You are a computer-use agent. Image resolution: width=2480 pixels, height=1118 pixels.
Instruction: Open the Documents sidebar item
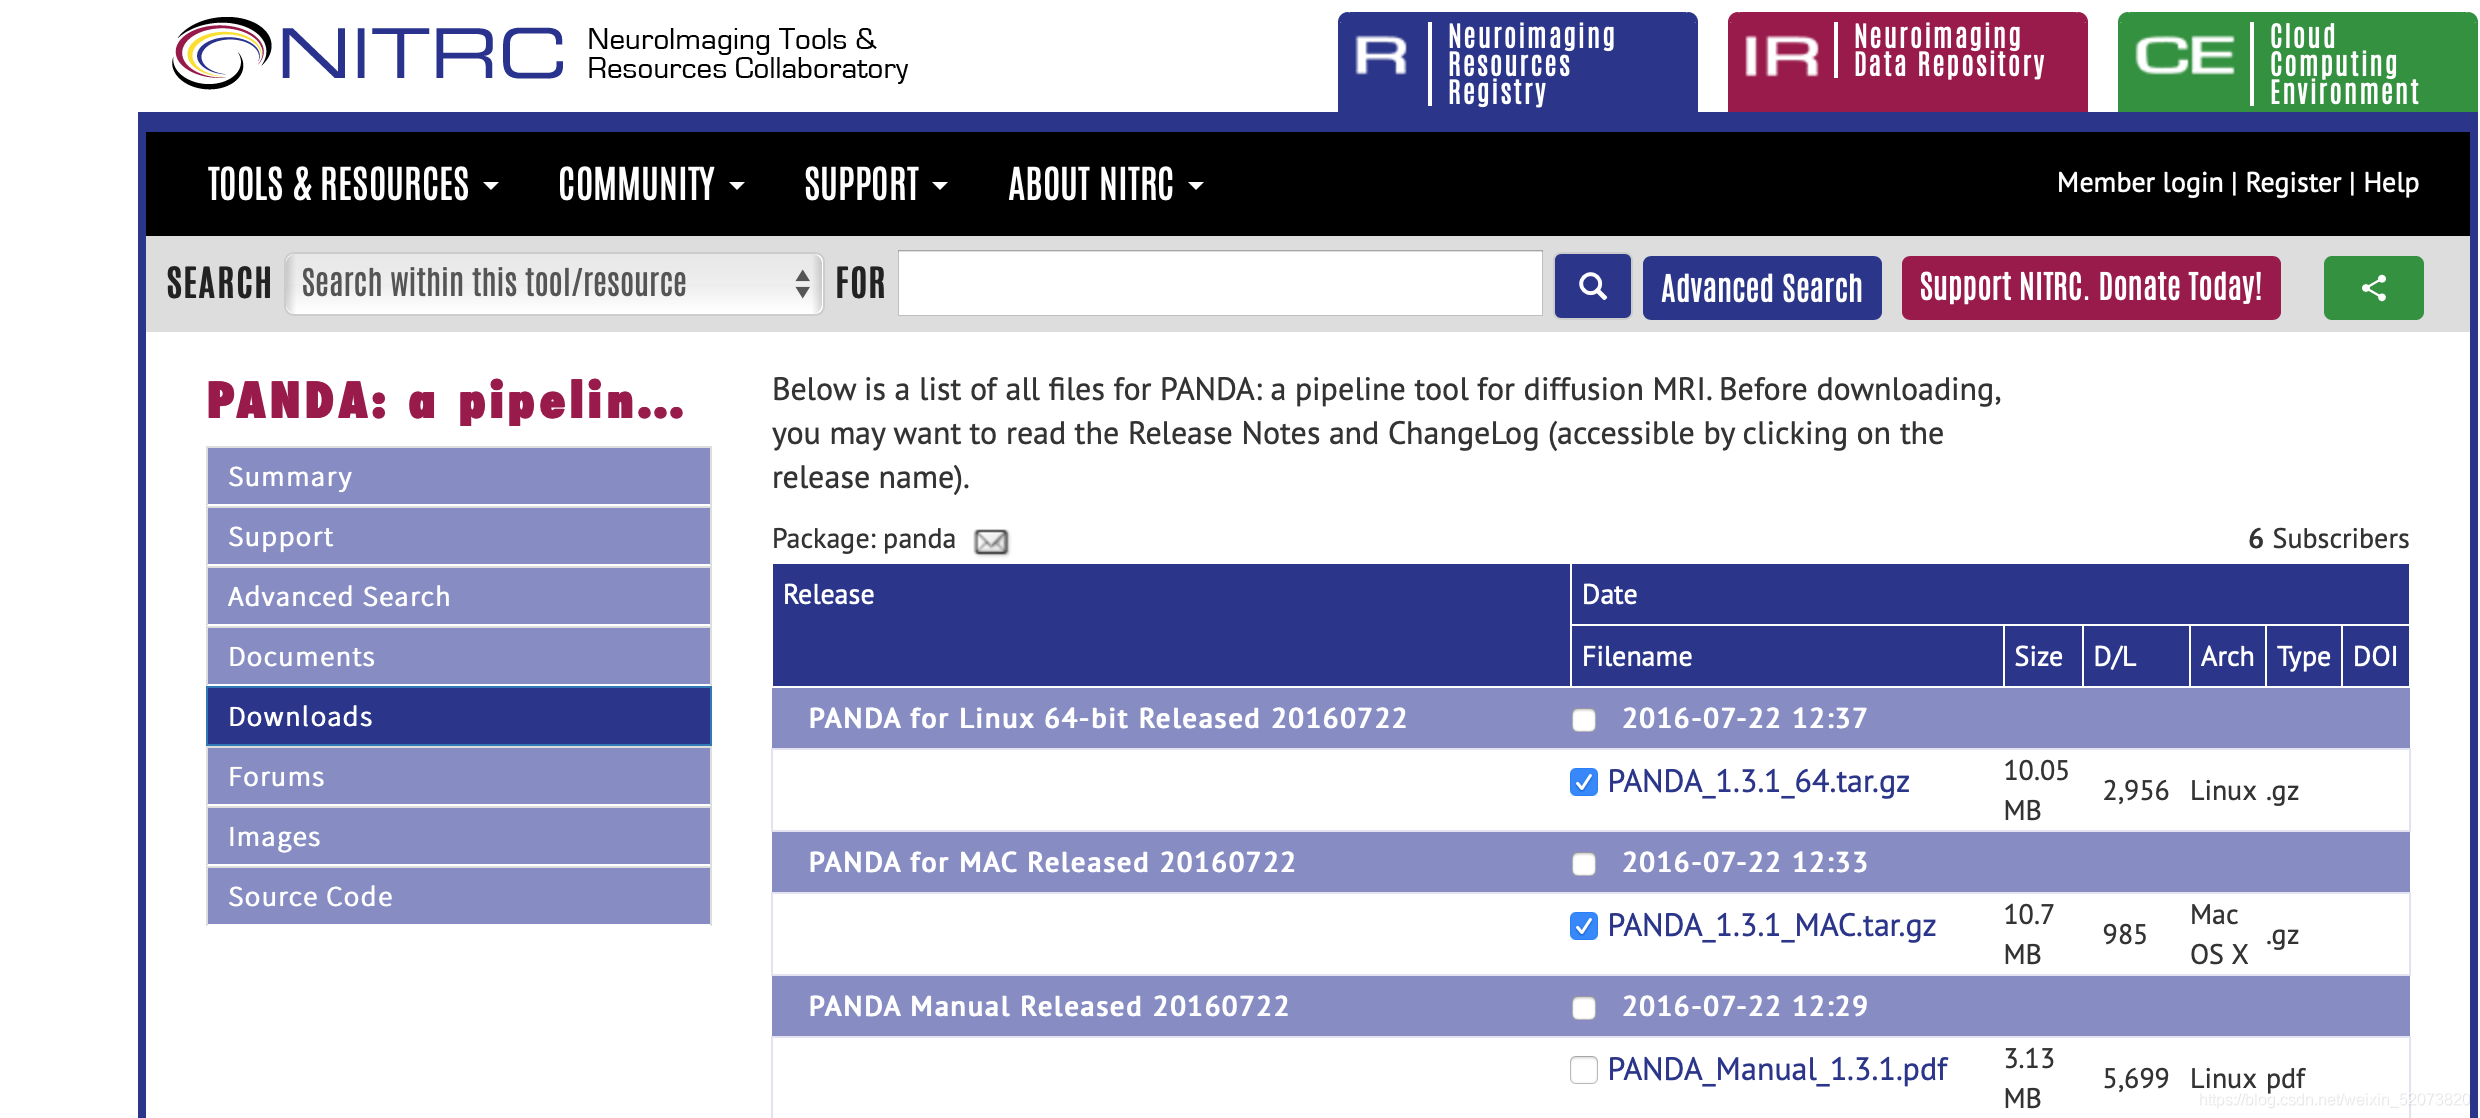[459, 656]
